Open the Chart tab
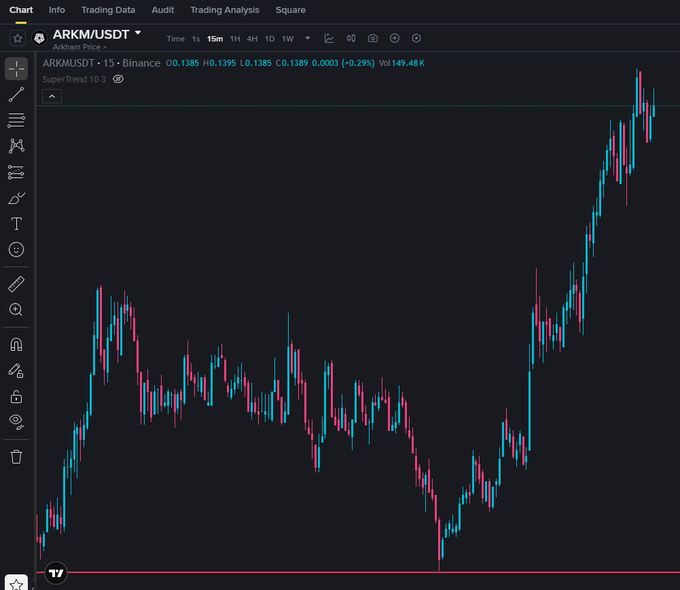 21,10
